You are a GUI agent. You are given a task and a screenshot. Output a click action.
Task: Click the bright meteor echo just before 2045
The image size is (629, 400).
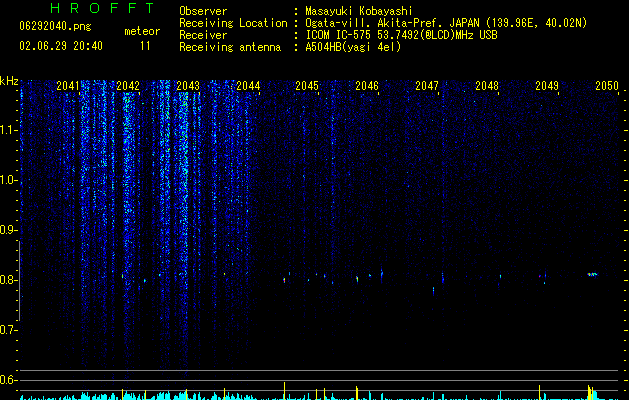[284, 280]
